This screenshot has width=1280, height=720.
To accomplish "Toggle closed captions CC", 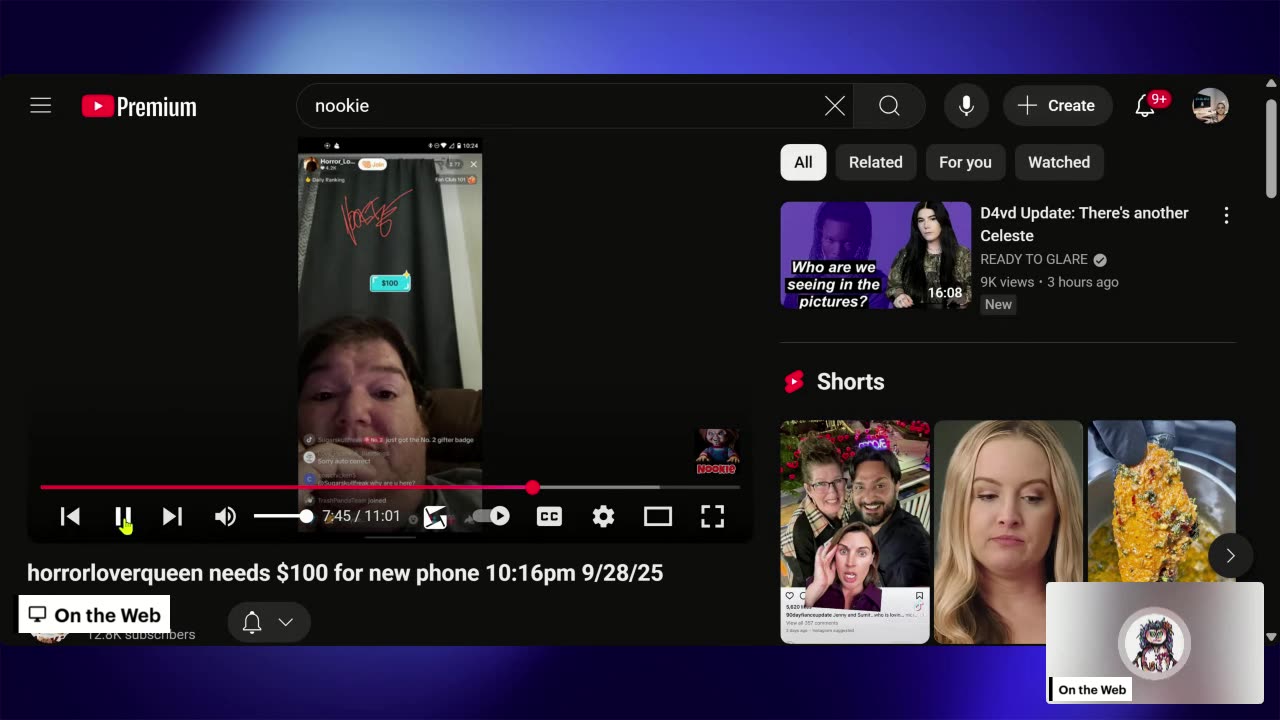I will pos(549,516).
